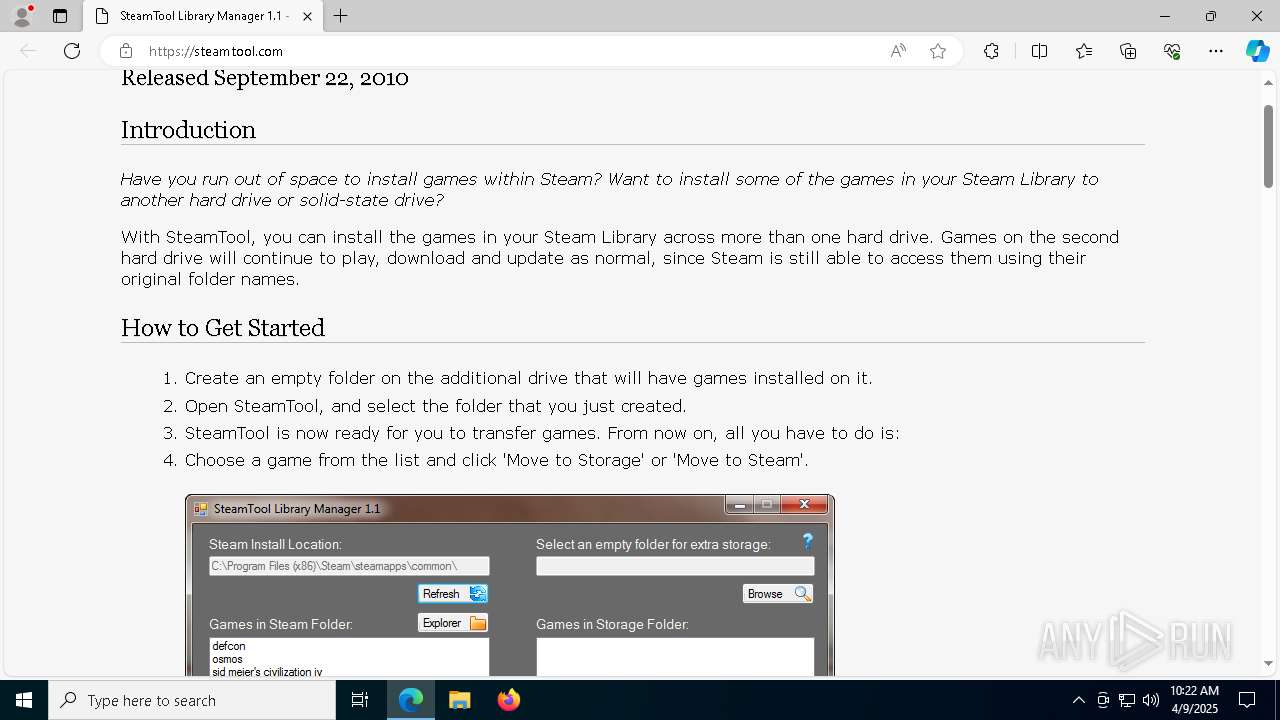Select 'osmos' in the games list
Screen dimensions: 1280x720
[228, 659]
